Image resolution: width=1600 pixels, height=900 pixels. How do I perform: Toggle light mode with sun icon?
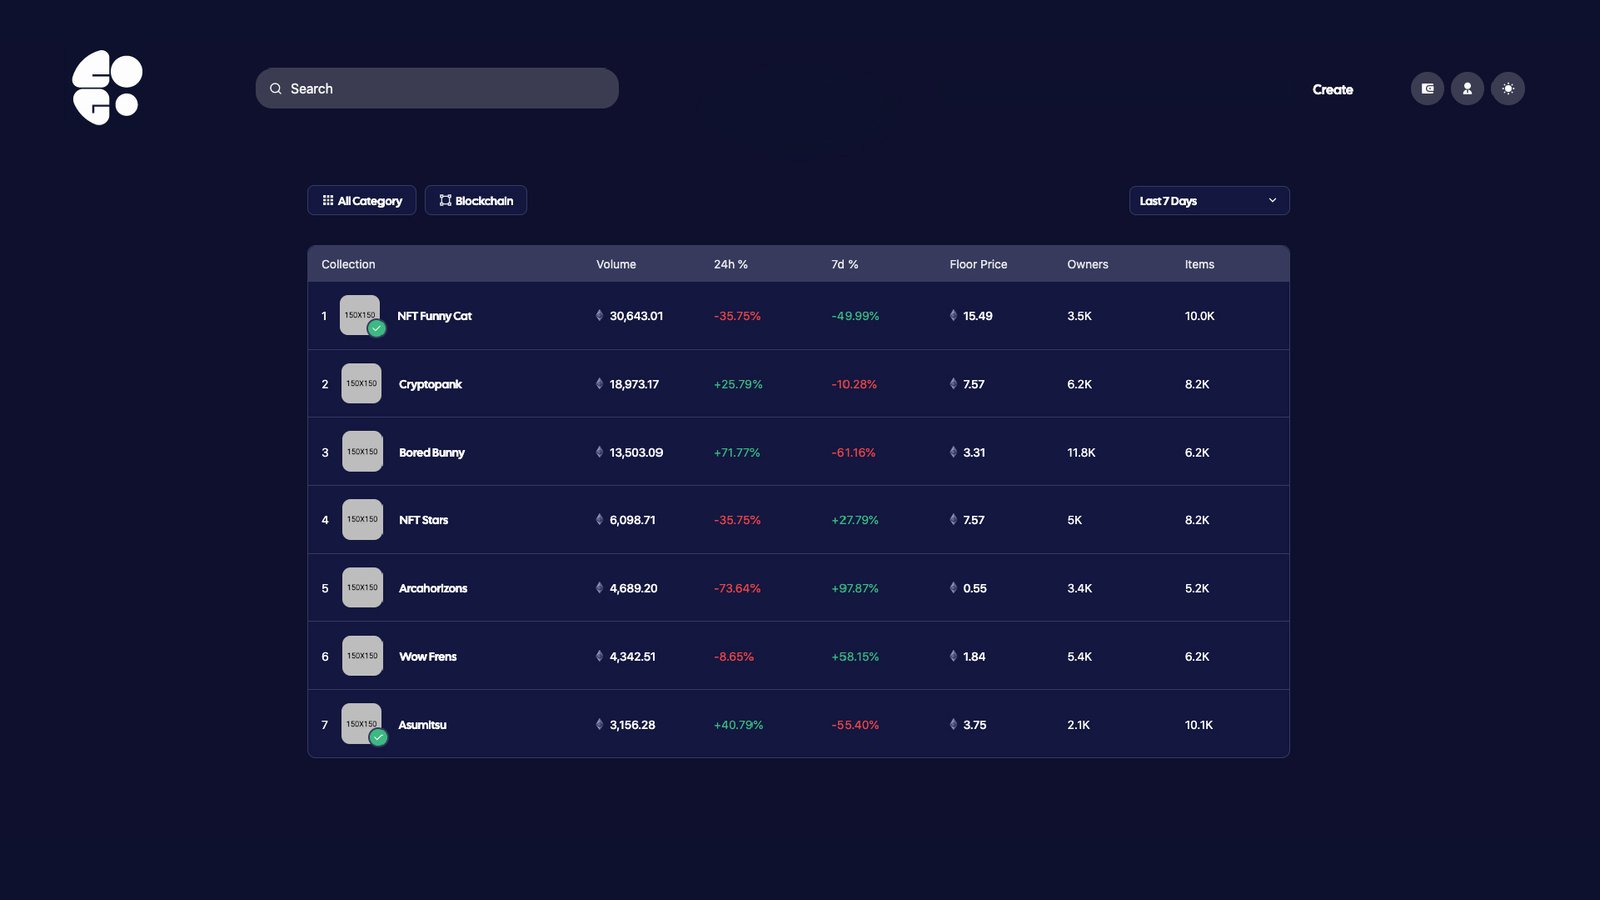[1507, 89]
